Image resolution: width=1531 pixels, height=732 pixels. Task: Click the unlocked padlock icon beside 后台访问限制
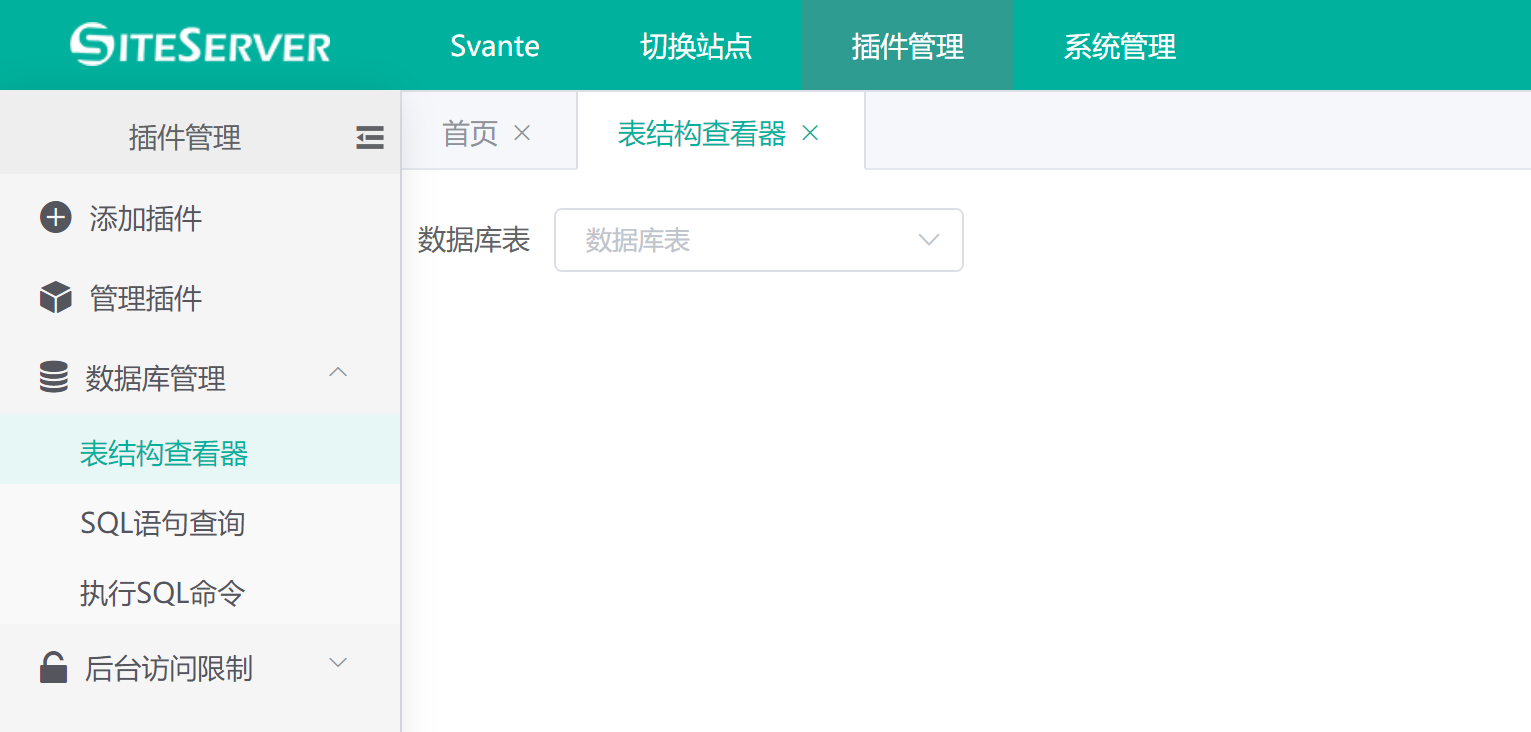[53, 668]
